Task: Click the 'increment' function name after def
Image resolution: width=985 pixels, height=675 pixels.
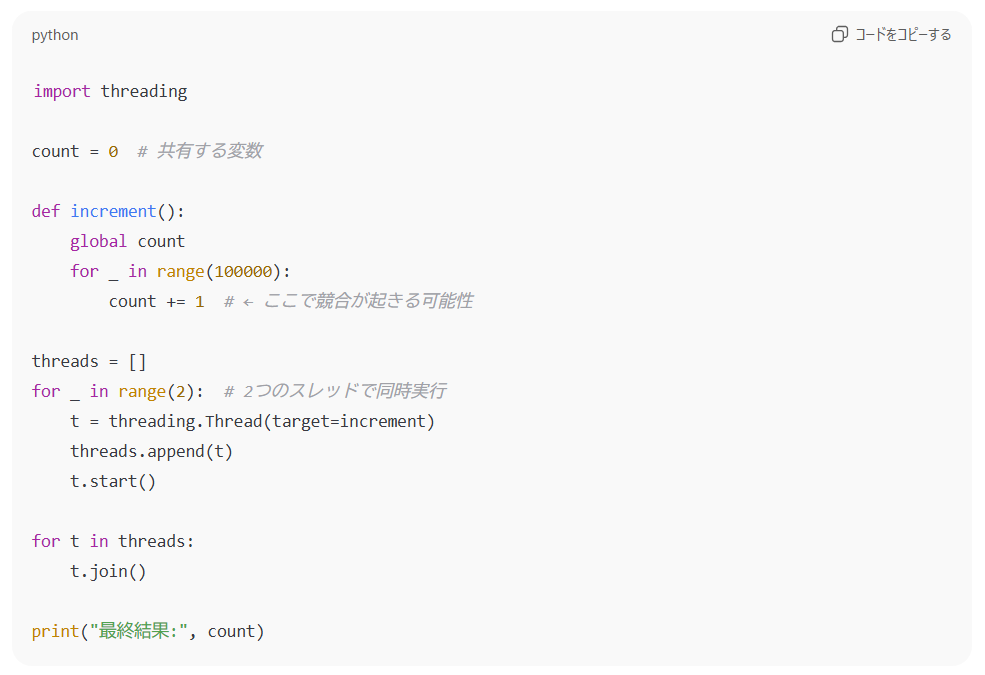Action: 113,211
